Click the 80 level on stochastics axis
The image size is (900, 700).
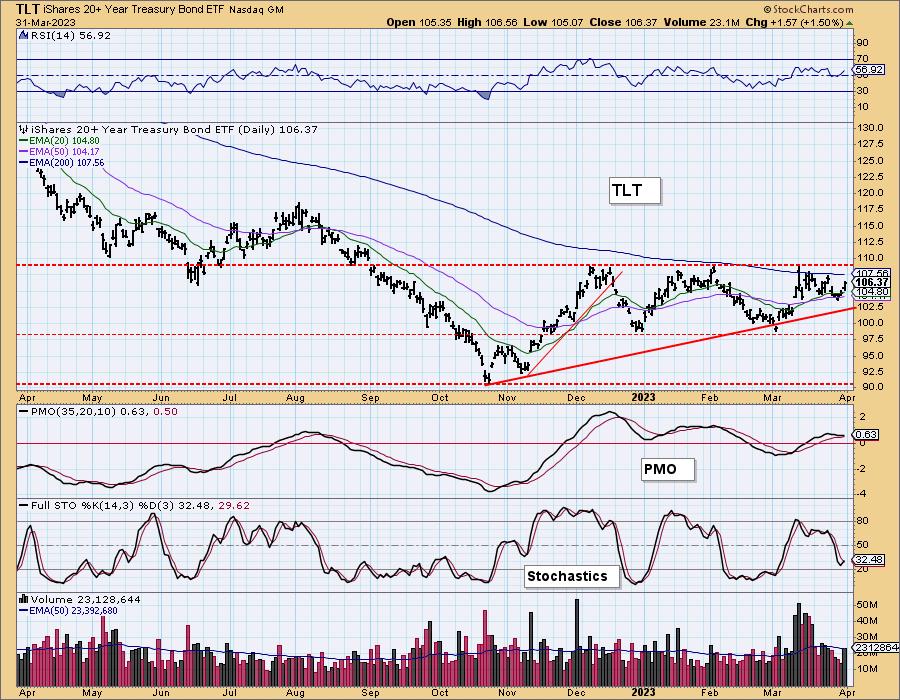click(862, 521)
